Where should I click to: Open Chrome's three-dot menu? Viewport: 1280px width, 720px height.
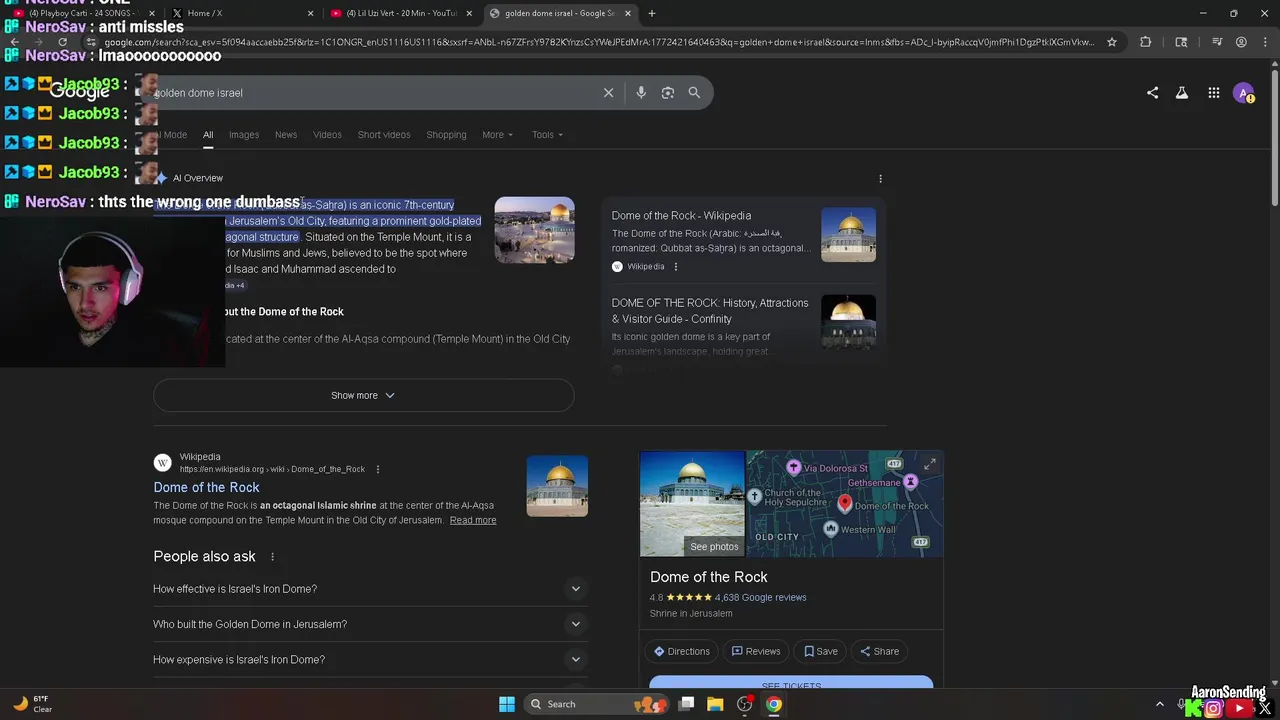[1264, 42]
